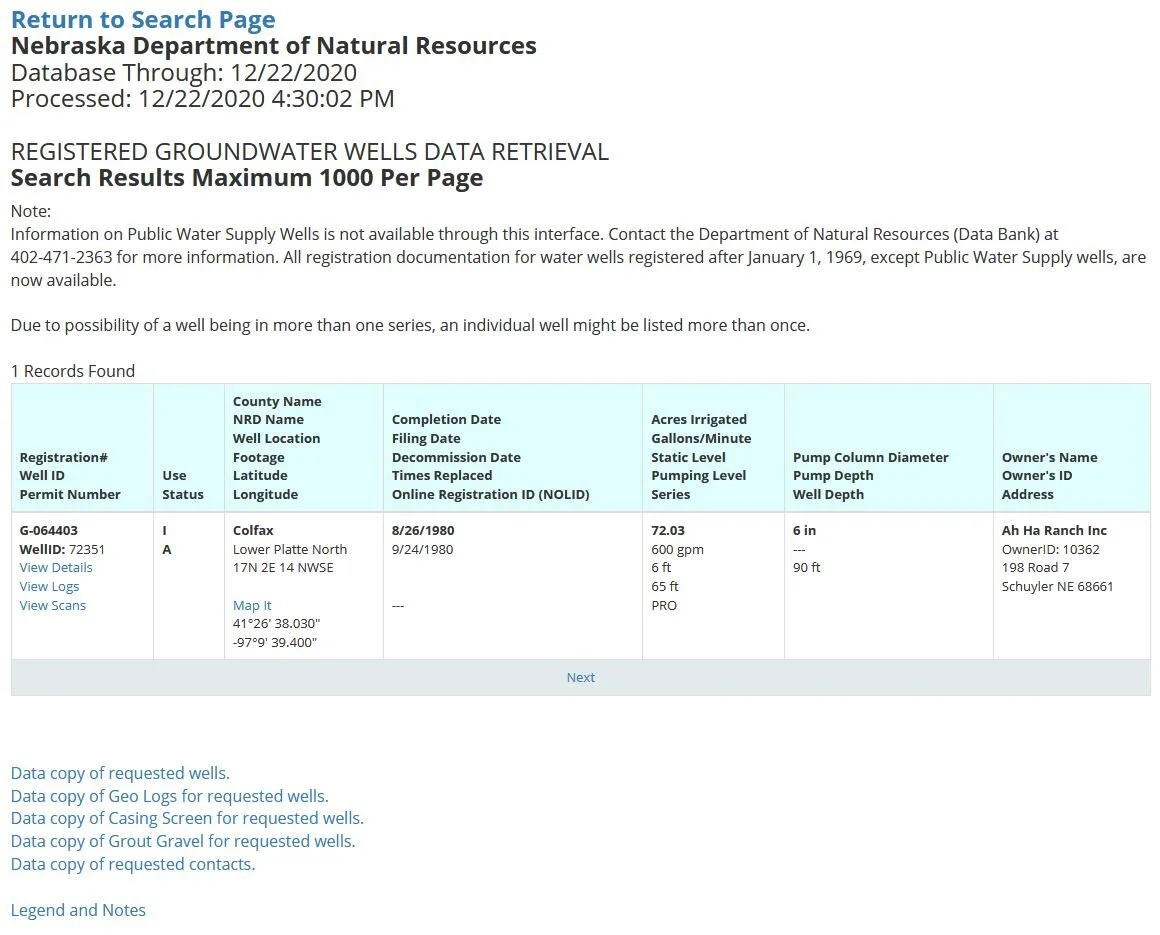Image resolution: width=1160 pixels, height=935 pixels.
Task: Go to the Next results page
Action: click(x=581, y=678)
